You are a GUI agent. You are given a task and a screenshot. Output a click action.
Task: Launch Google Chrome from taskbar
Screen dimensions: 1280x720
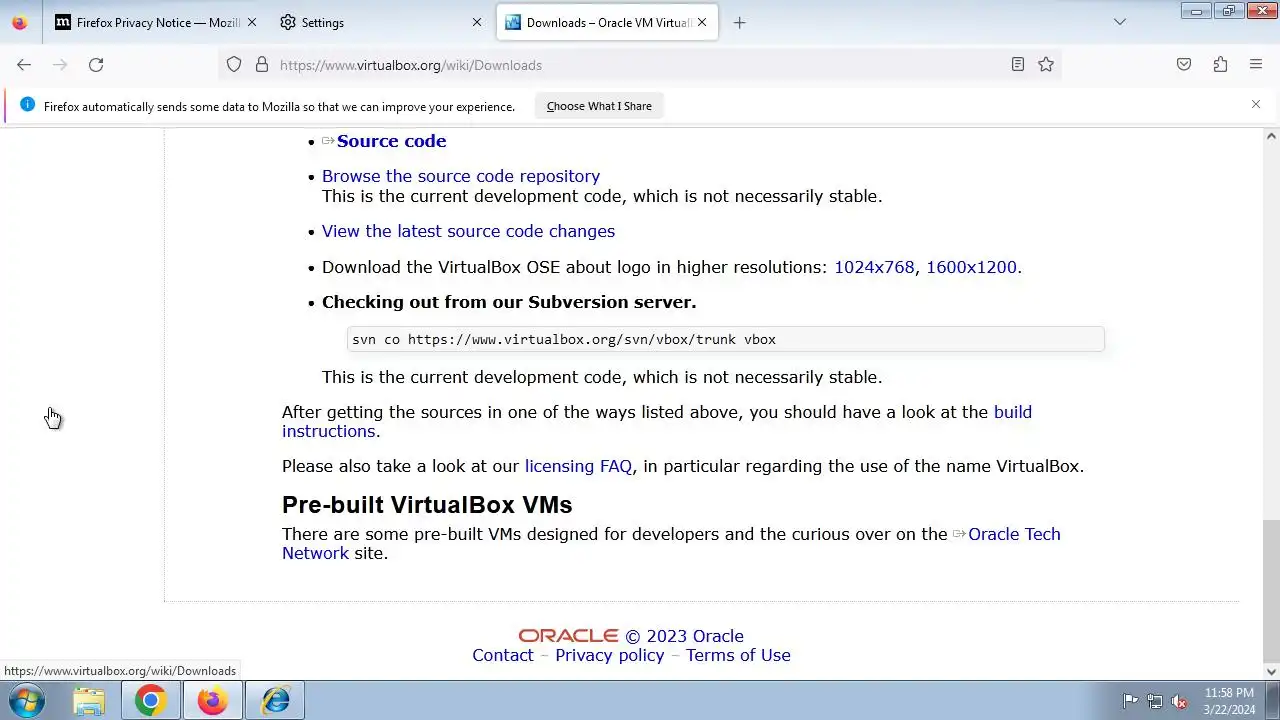(x=150, y=701)
